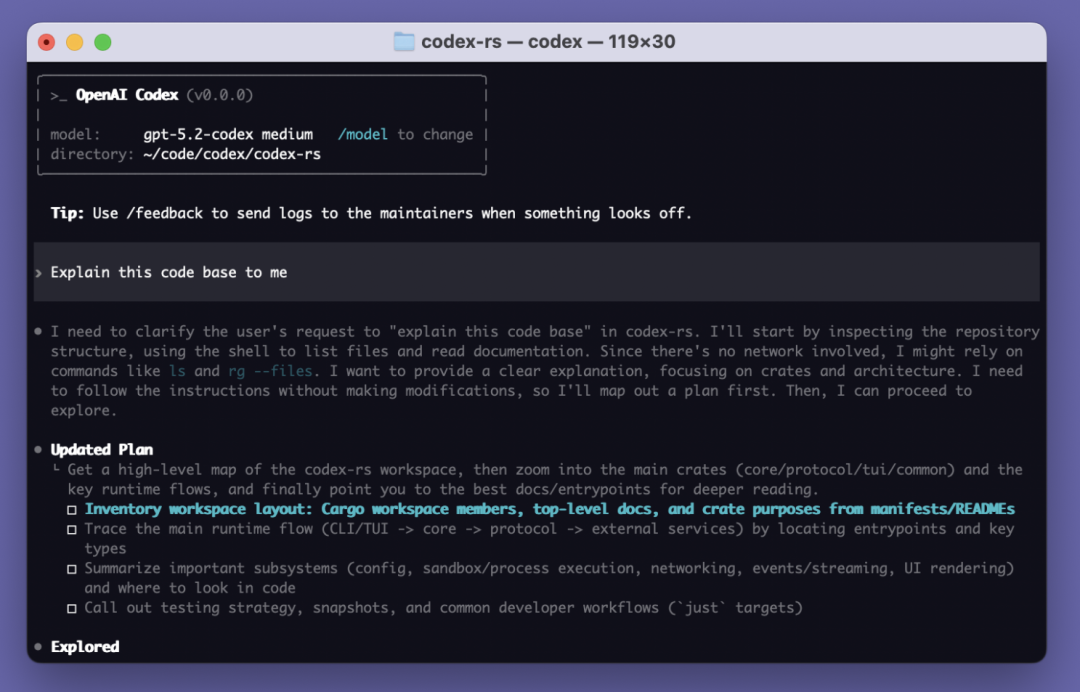This screenshot has height=692, width=1080.
Task: Click the bullet beside the reasoning paragraph
Action: pos(38,331)
